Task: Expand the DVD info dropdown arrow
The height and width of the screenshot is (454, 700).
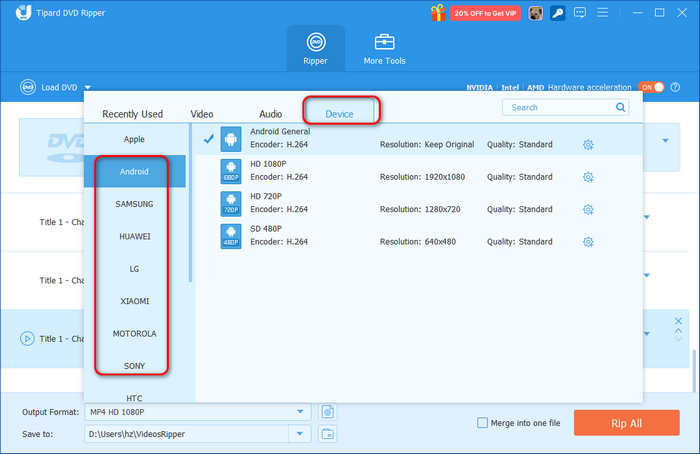Action: pos(666,141)
